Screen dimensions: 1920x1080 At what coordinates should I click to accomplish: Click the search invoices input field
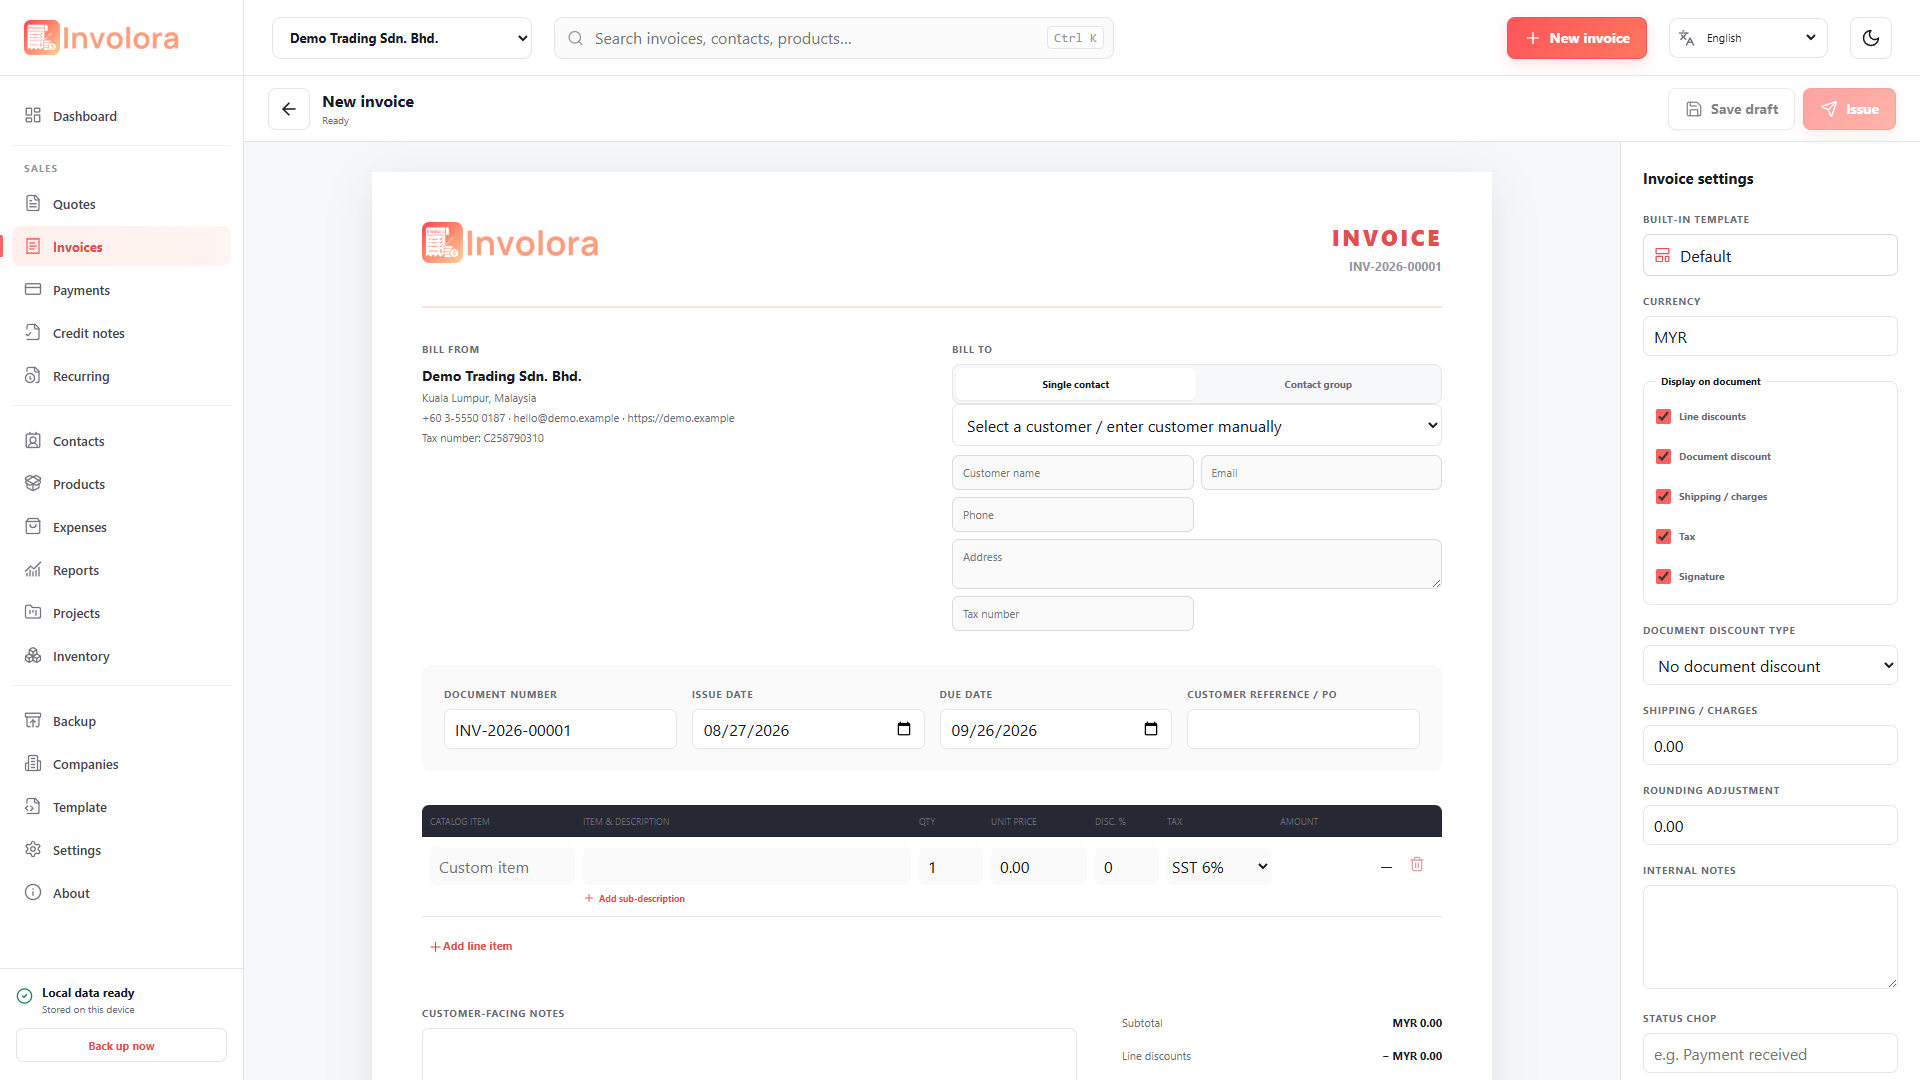834,38
